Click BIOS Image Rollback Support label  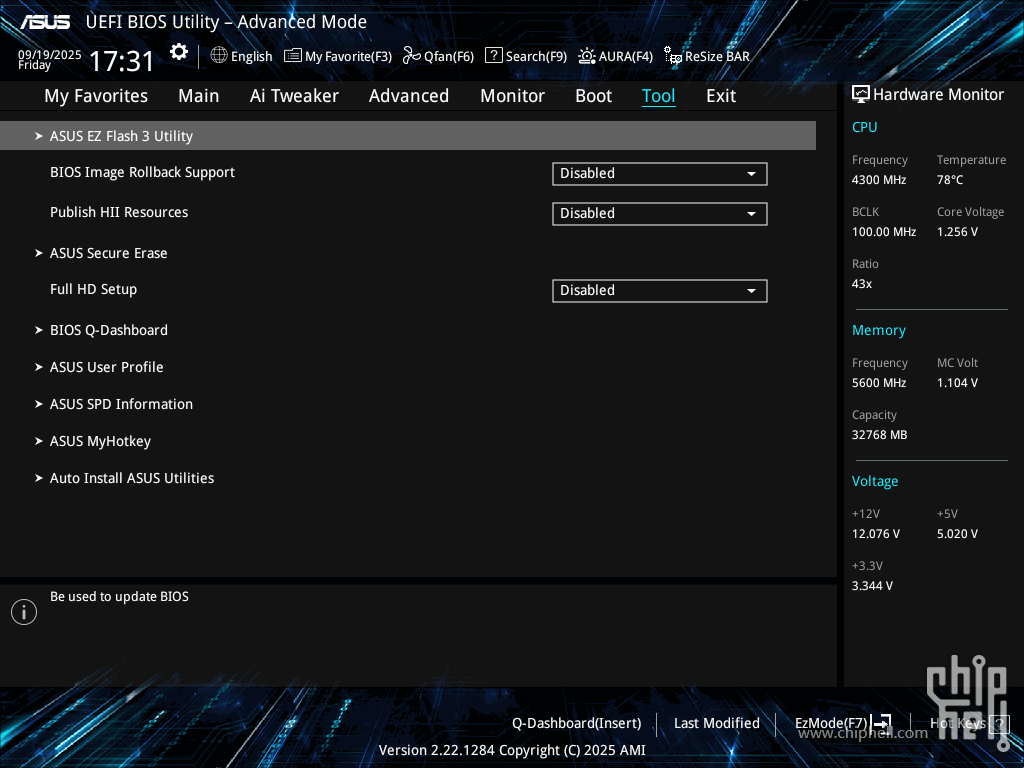(x=142, y=172)
